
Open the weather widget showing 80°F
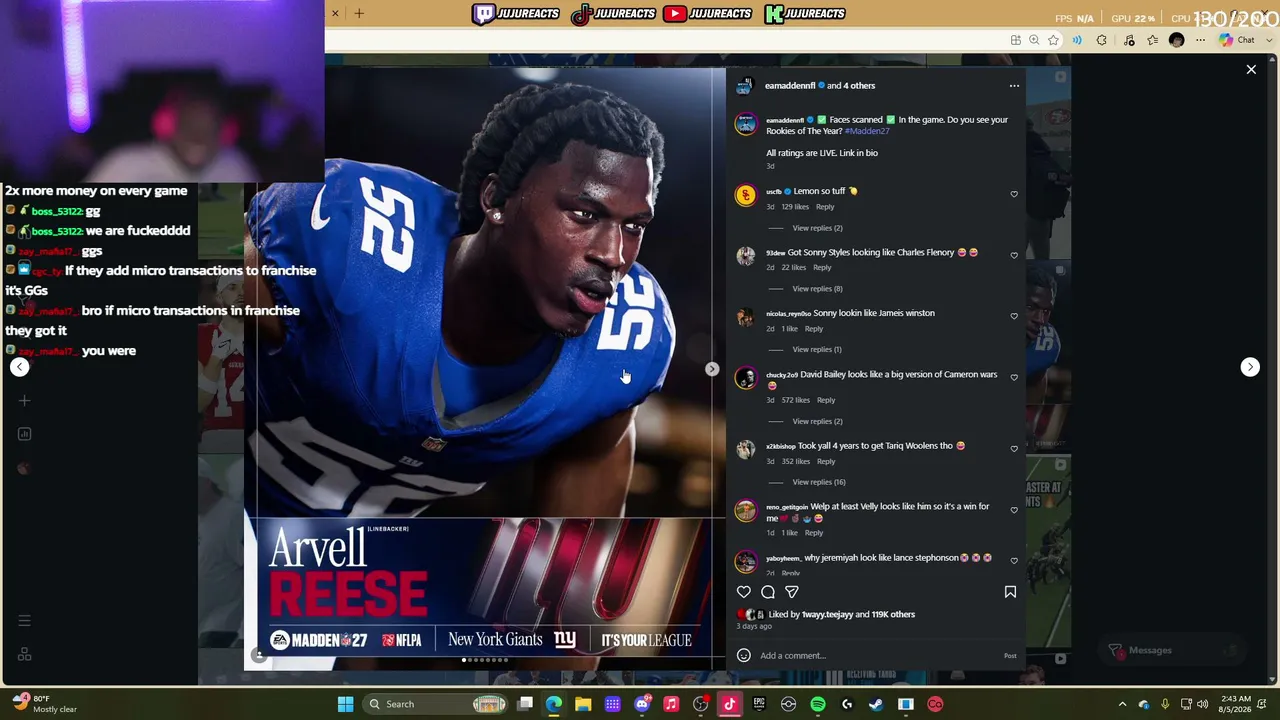(45, 704)
